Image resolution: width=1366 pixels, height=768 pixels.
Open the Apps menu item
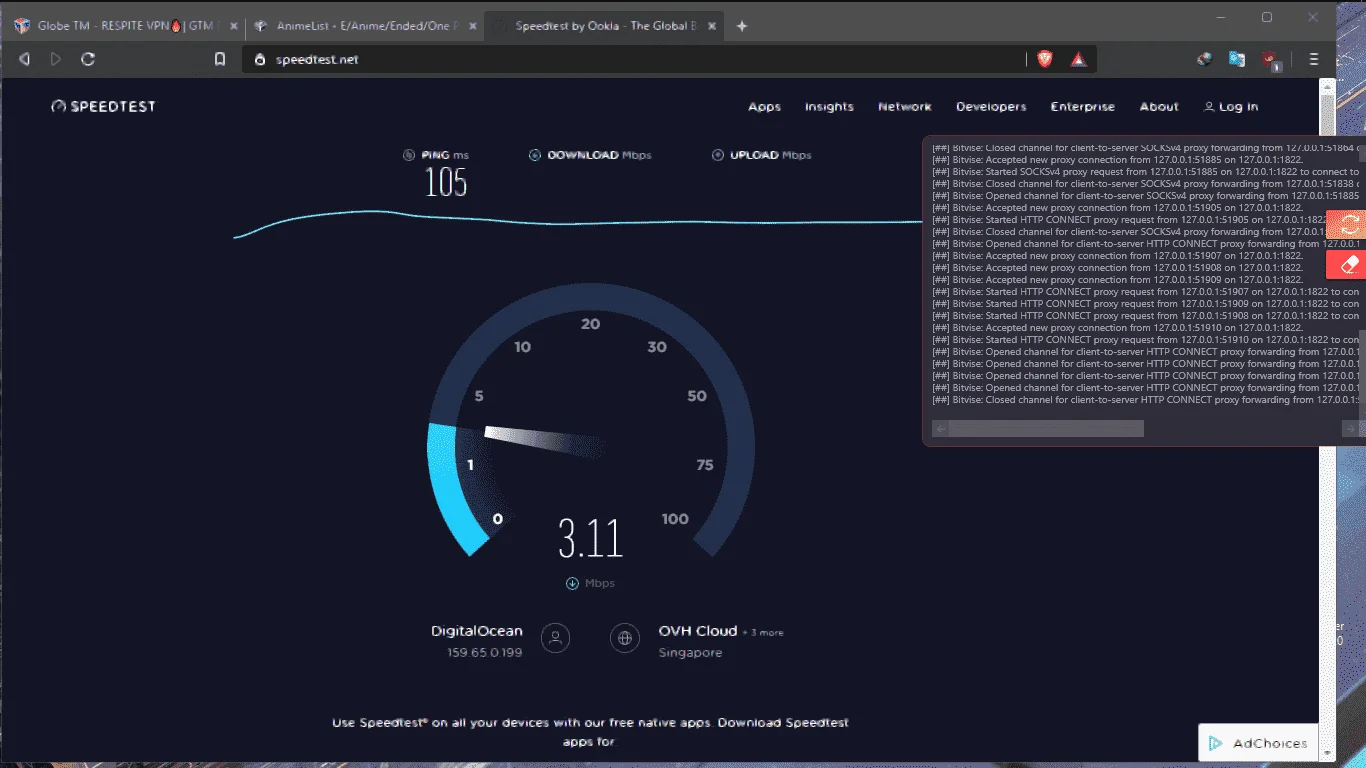tap(764, 107)
